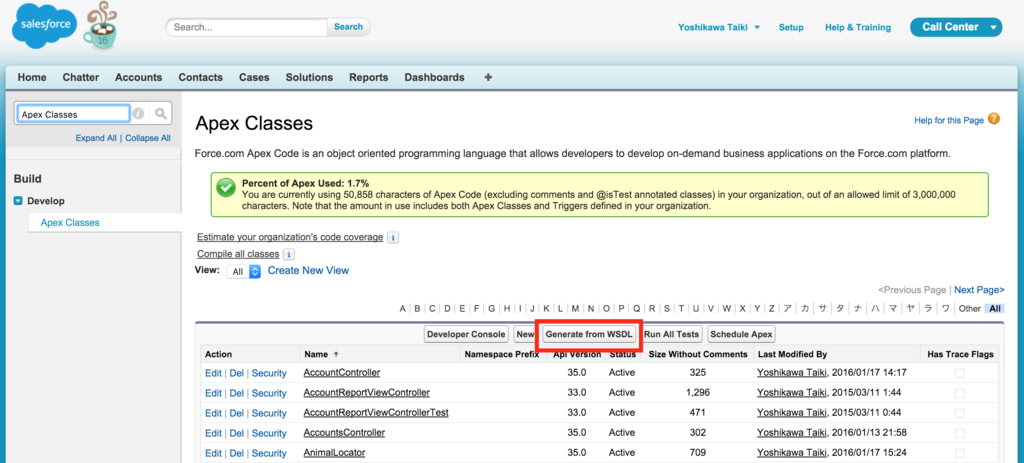Open the info icon in sidebar search
The height and width of the screenshot is (463, 1024).
138,114
